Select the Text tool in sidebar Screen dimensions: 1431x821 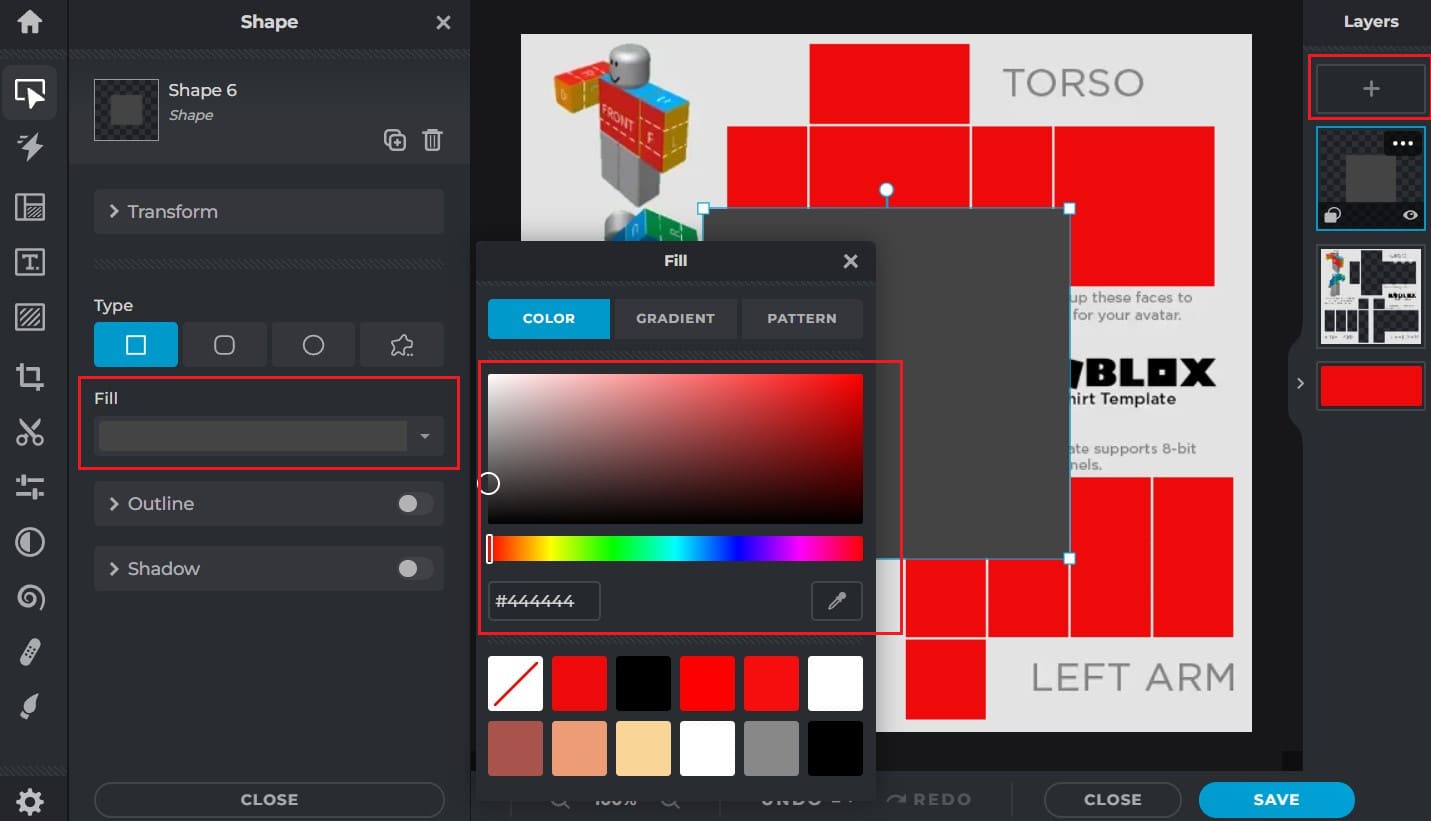point(30,263)
